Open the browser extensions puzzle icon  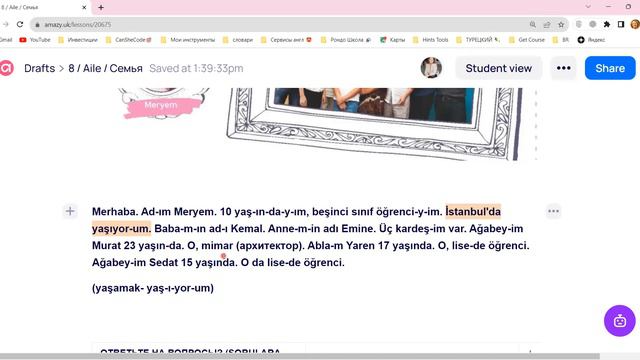[x=607, y=24]
